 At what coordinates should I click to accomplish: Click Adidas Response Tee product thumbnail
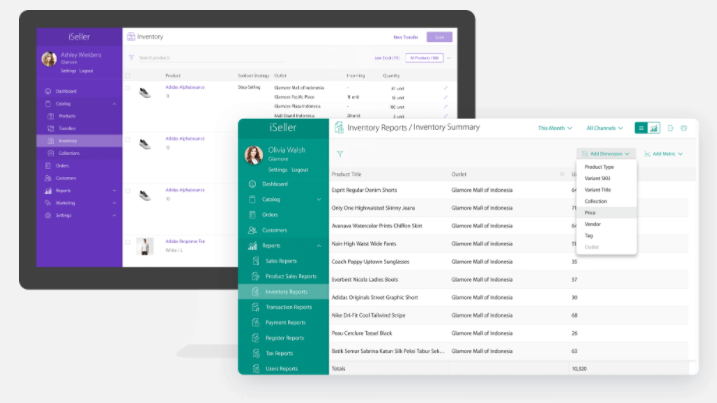click(x=145, y=247)
